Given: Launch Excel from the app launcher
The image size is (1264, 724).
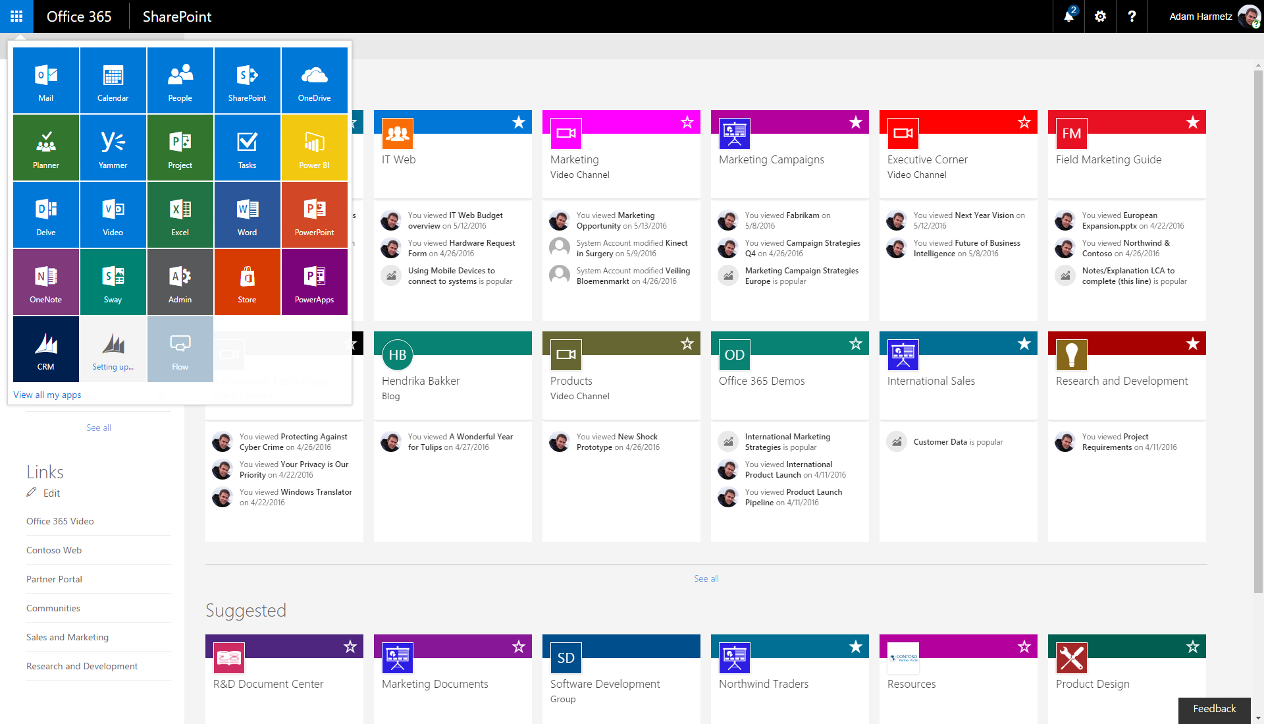Looking at the screenshot, I should (180, 214).
